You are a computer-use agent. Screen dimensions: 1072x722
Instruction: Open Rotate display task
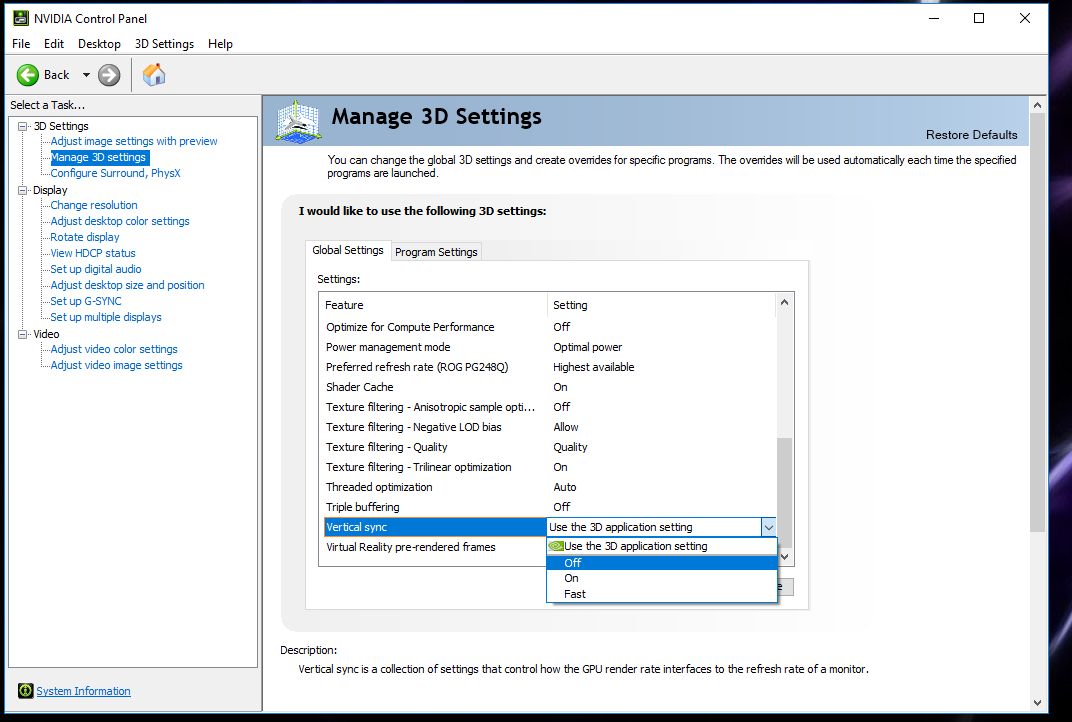pos(85,237)
